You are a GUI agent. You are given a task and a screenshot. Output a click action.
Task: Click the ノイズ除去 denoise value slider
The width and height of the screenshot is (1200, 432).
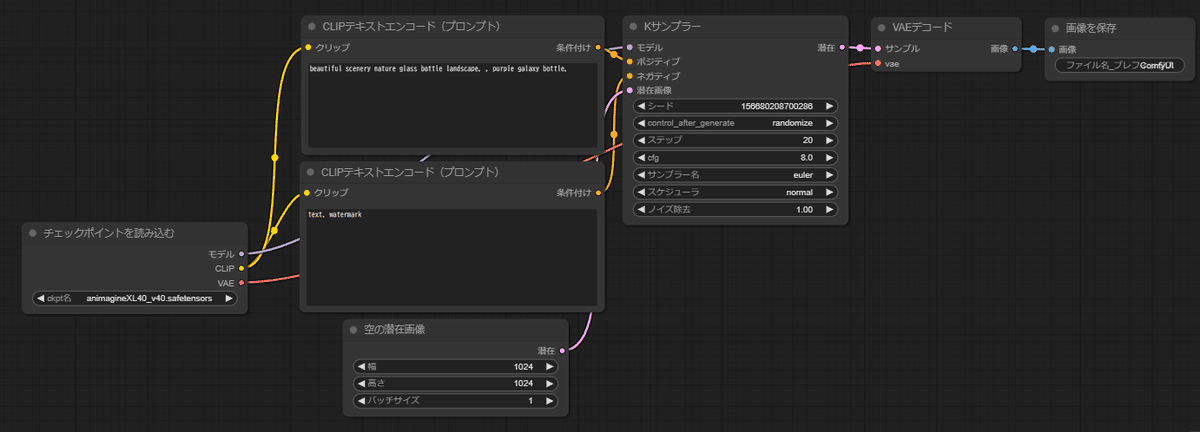735,210
